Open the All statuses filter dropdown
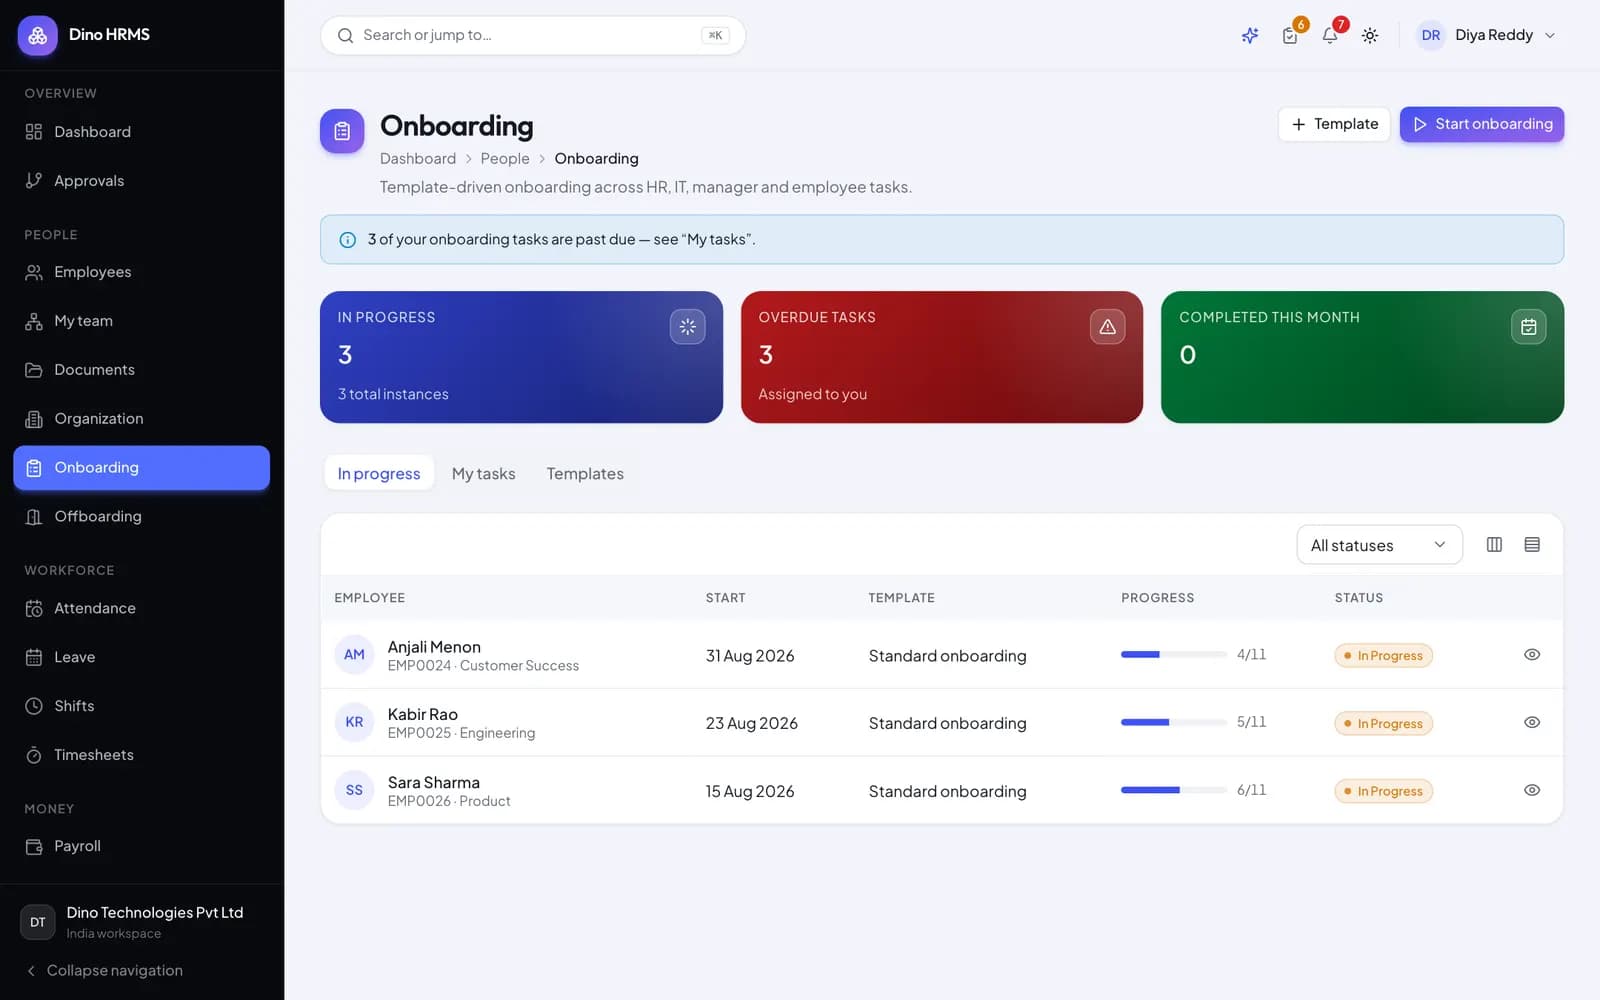 pos(1379,545)
